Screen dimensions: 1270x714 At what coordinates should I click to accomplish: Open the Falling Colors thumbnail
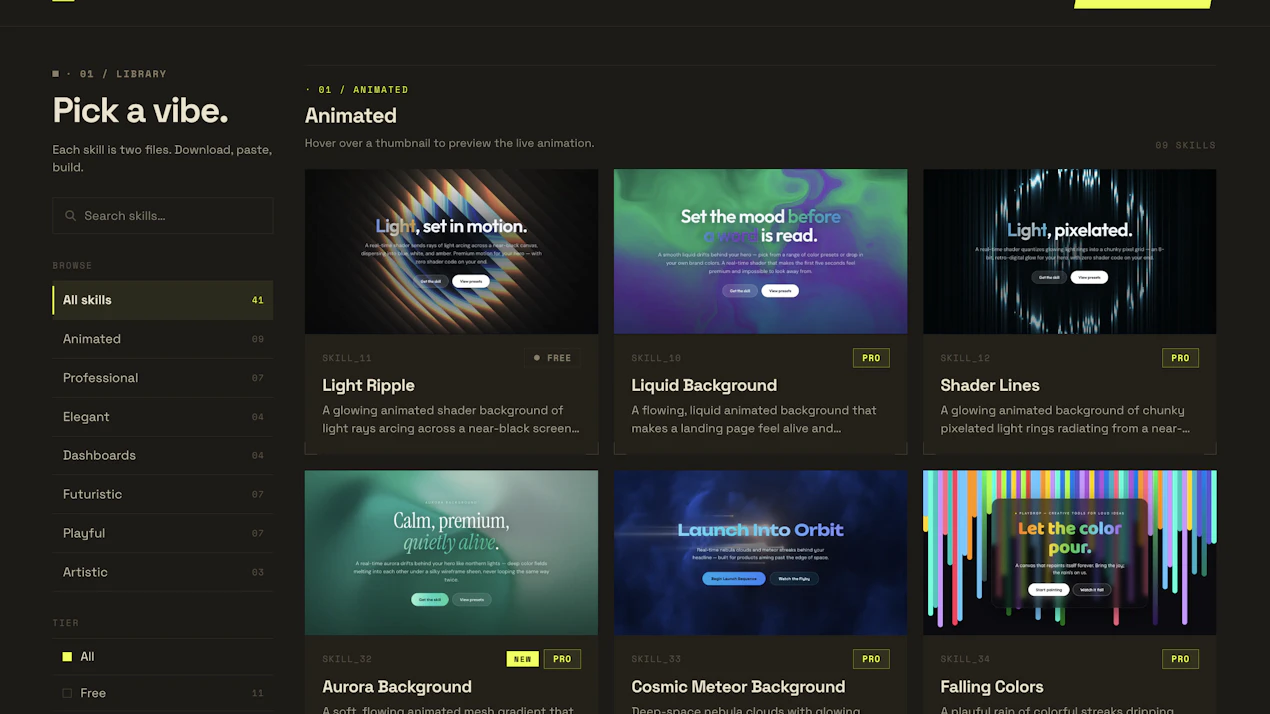point(1069,552)
